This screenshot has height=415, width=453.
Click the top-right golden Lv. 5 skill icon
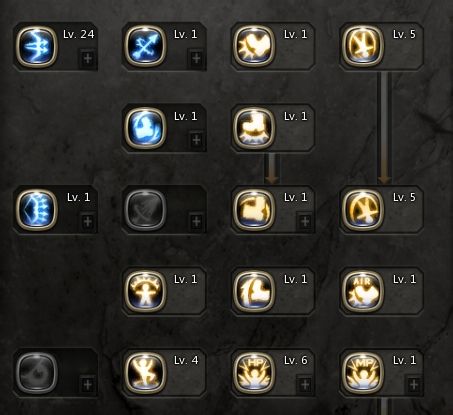pos(363,47)
